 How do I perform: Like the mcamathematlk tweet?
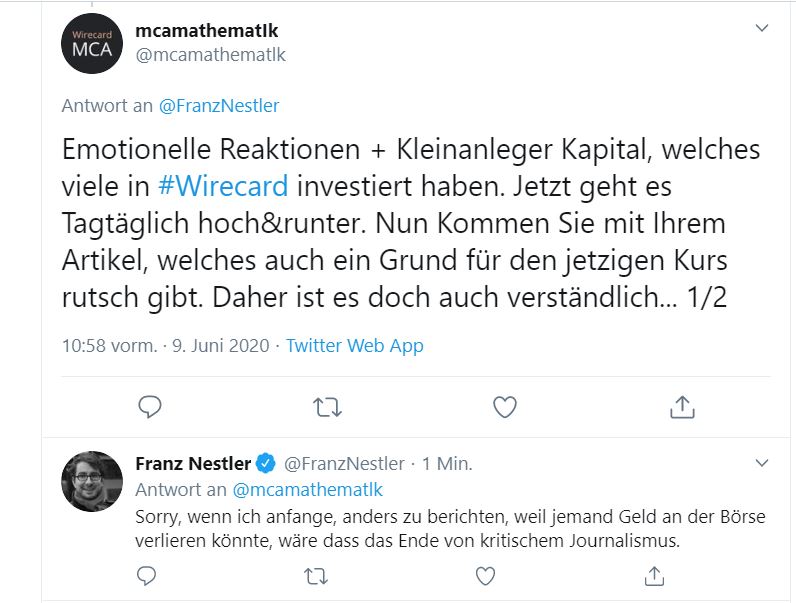[x=505, y=406]
